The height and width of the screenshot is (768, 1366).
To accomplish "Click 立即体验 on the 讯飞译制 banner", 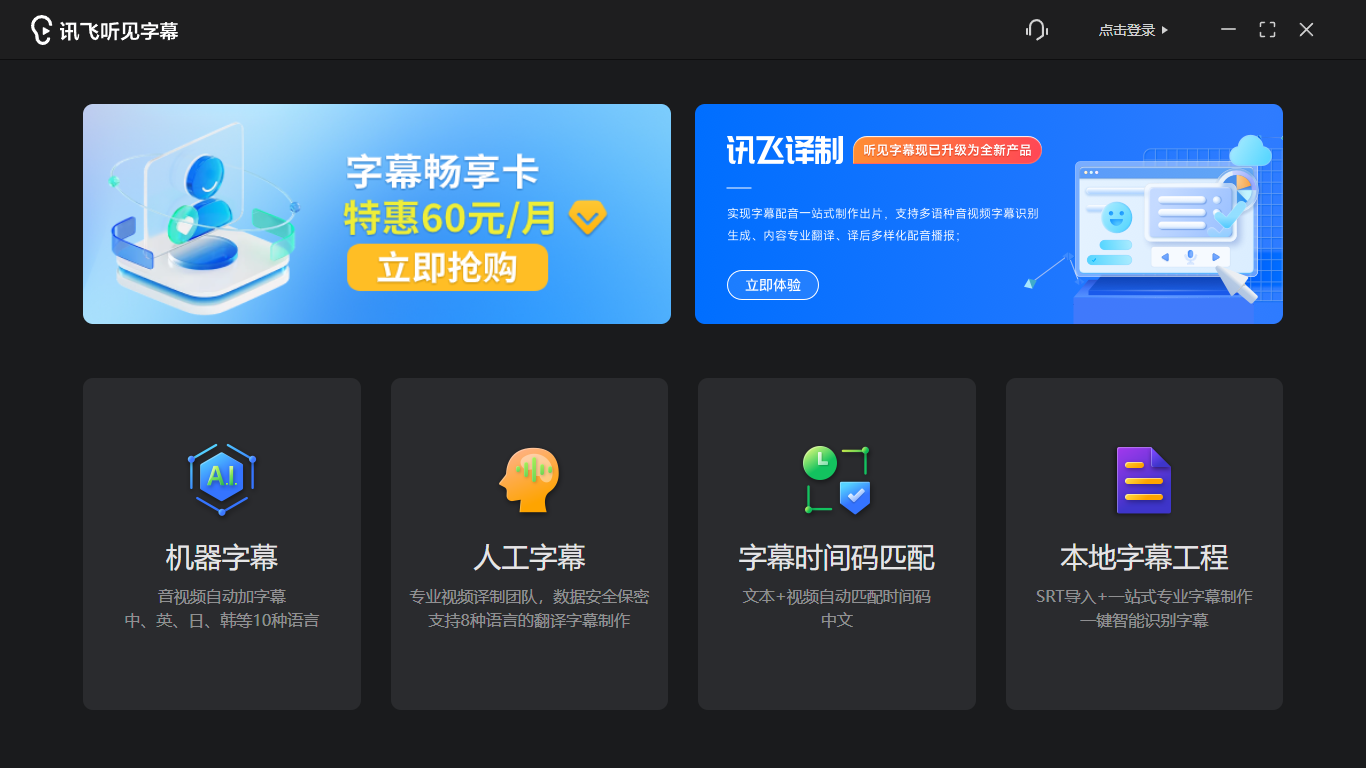I will [773, 285].
